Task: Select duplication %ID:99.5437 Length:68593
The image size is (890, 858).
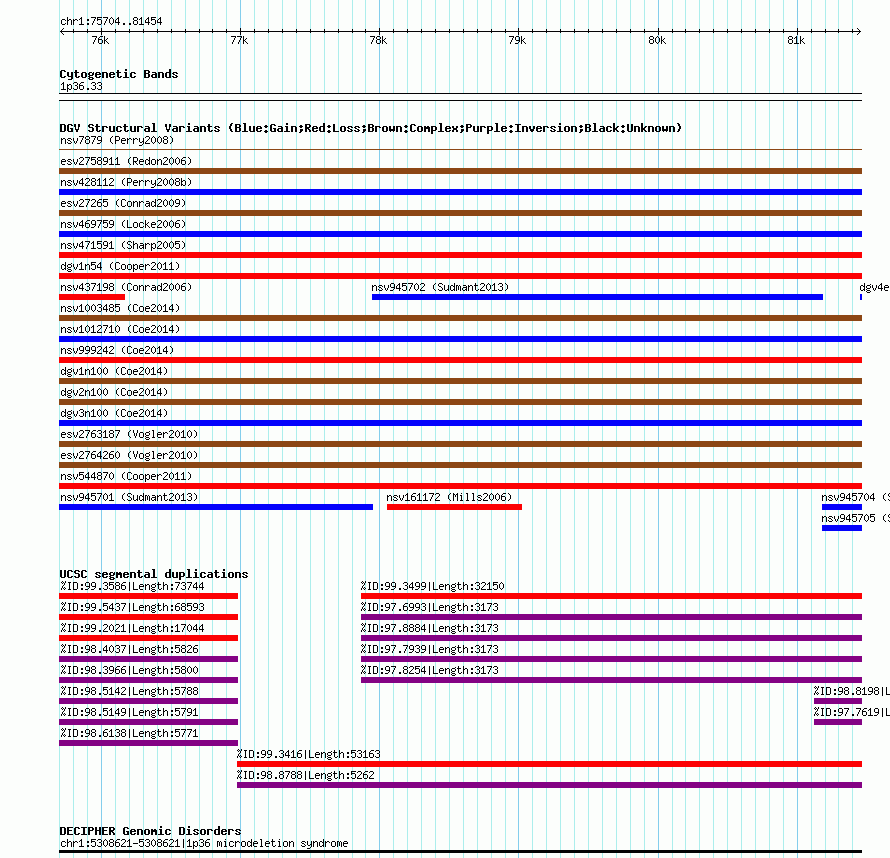Action: (148, 617)
